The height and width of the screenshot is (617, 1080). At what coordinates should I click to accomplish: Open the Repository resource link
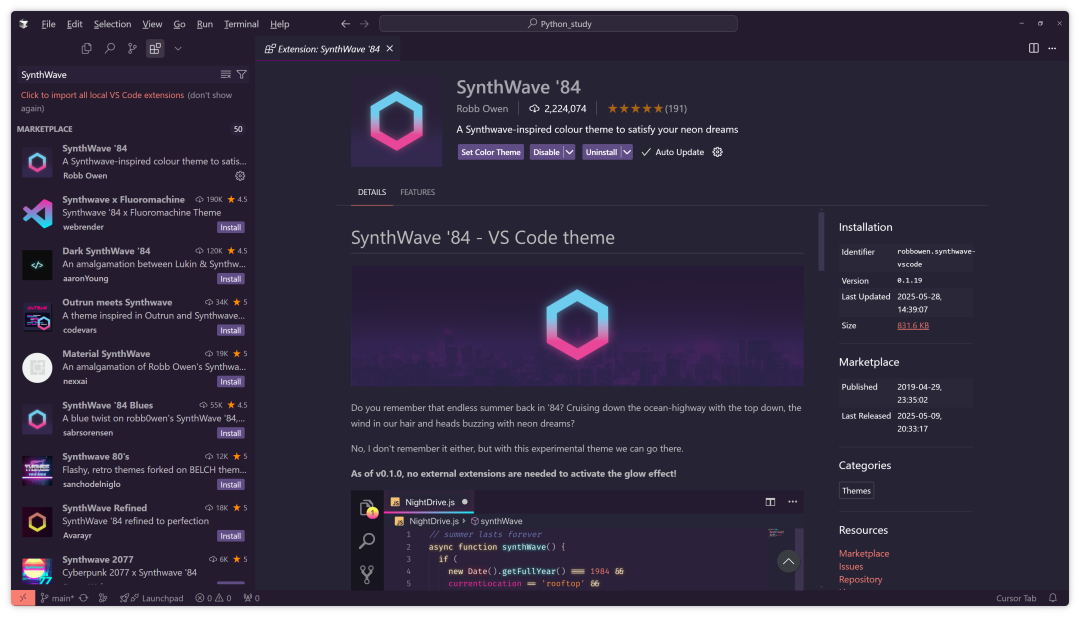[x=860, y=579]
